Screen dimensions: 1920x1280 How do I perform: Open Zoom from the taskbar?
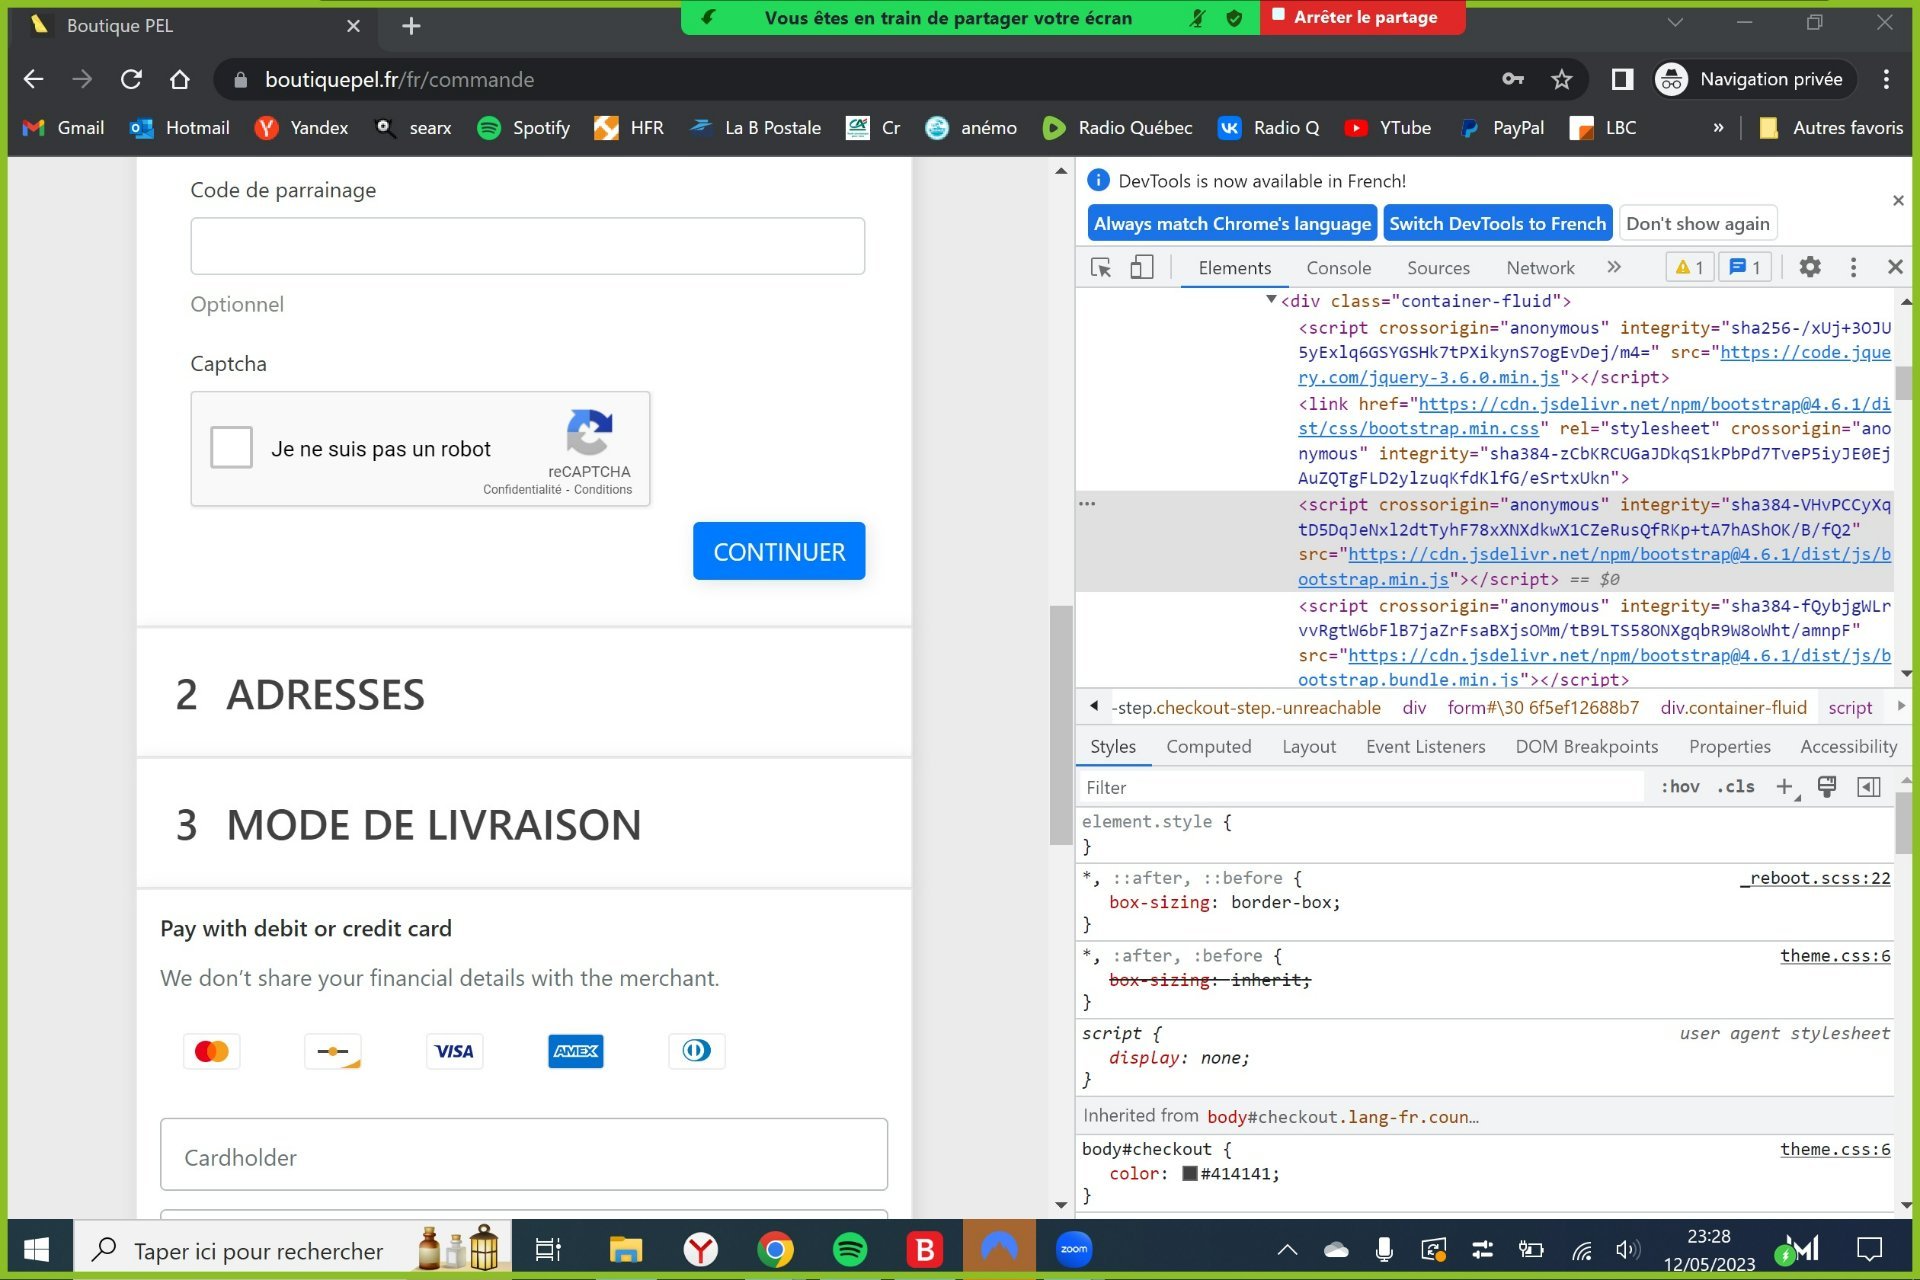click(1074, 1249)
